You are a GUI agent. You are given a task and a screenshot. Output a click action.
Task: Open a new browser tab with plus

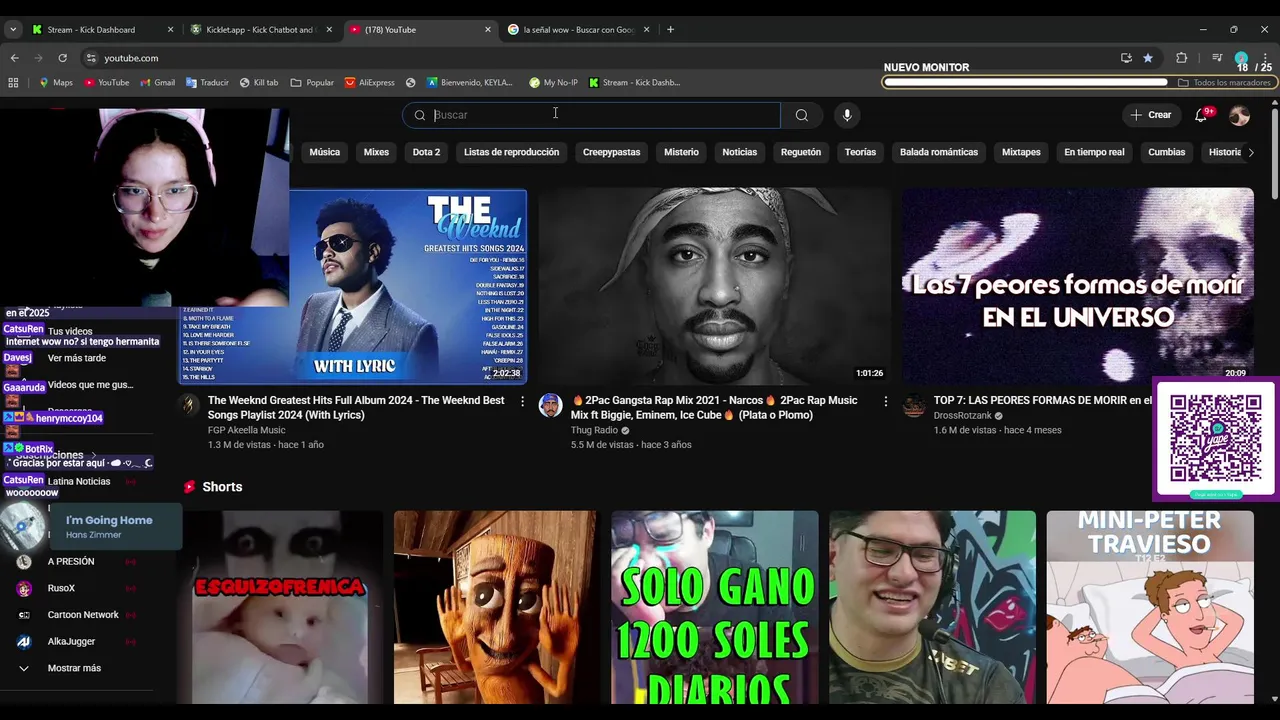(670, 29)
